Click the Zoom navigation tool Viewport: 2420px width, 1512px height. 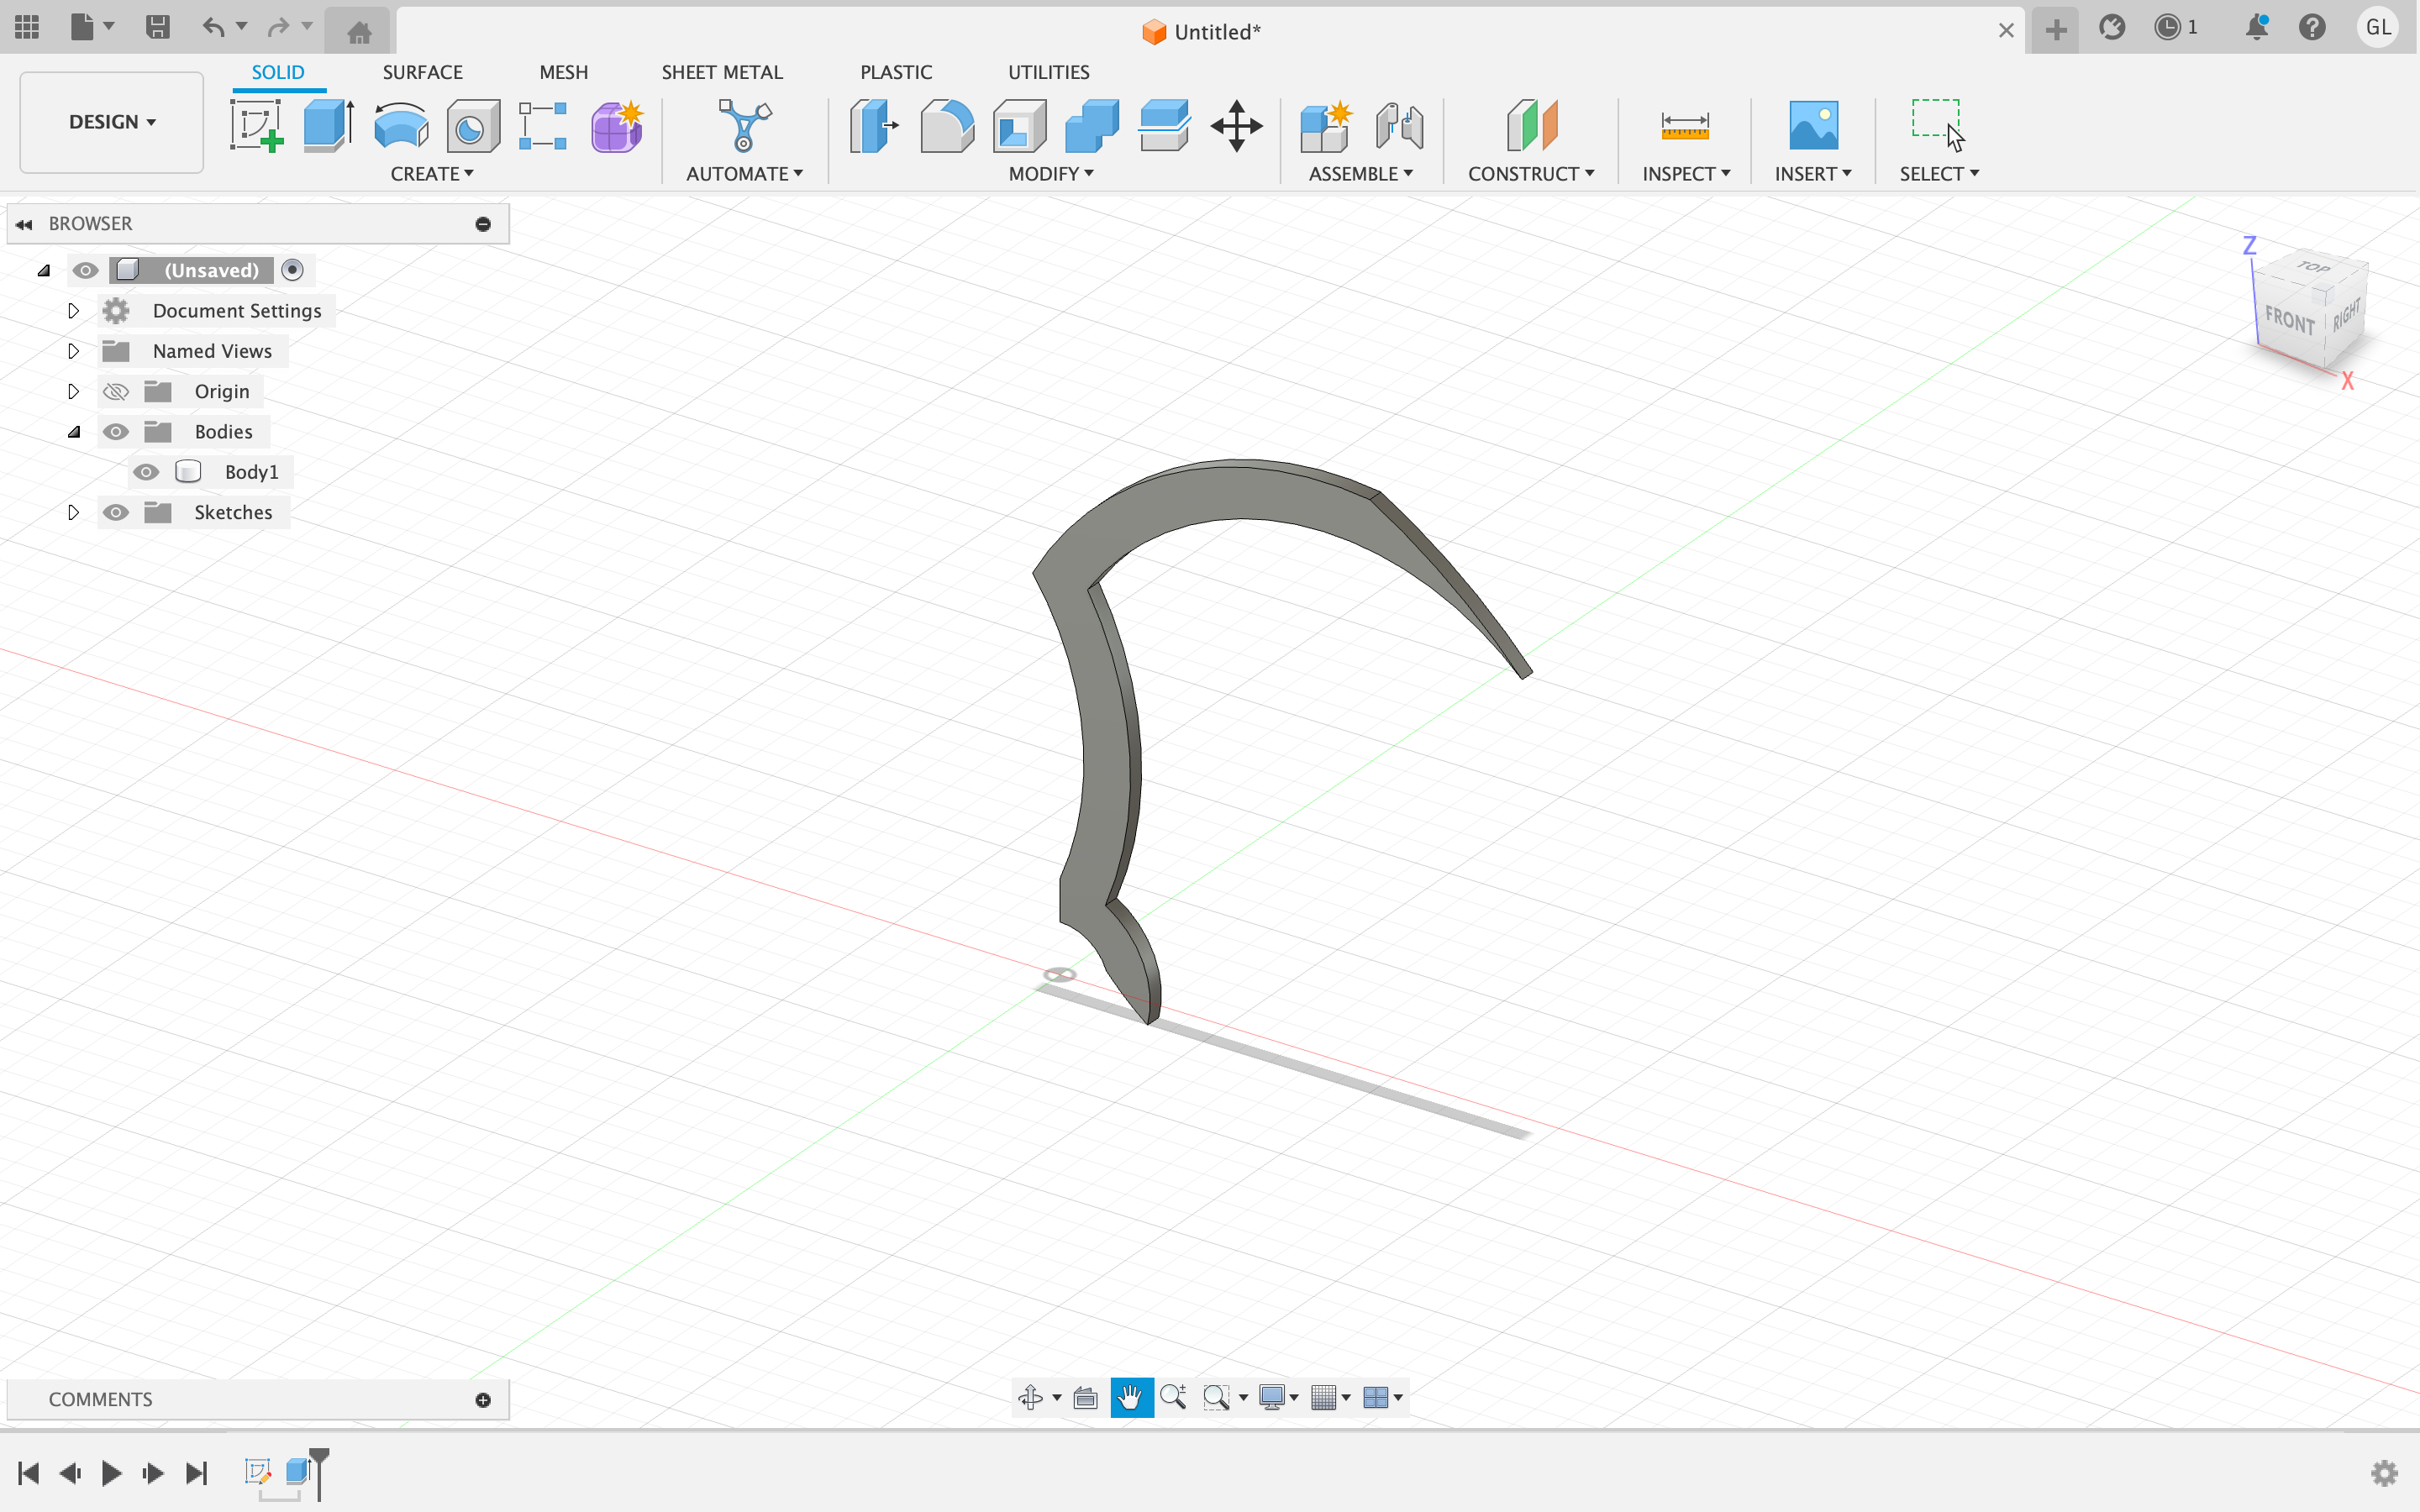[1173, 1397]
